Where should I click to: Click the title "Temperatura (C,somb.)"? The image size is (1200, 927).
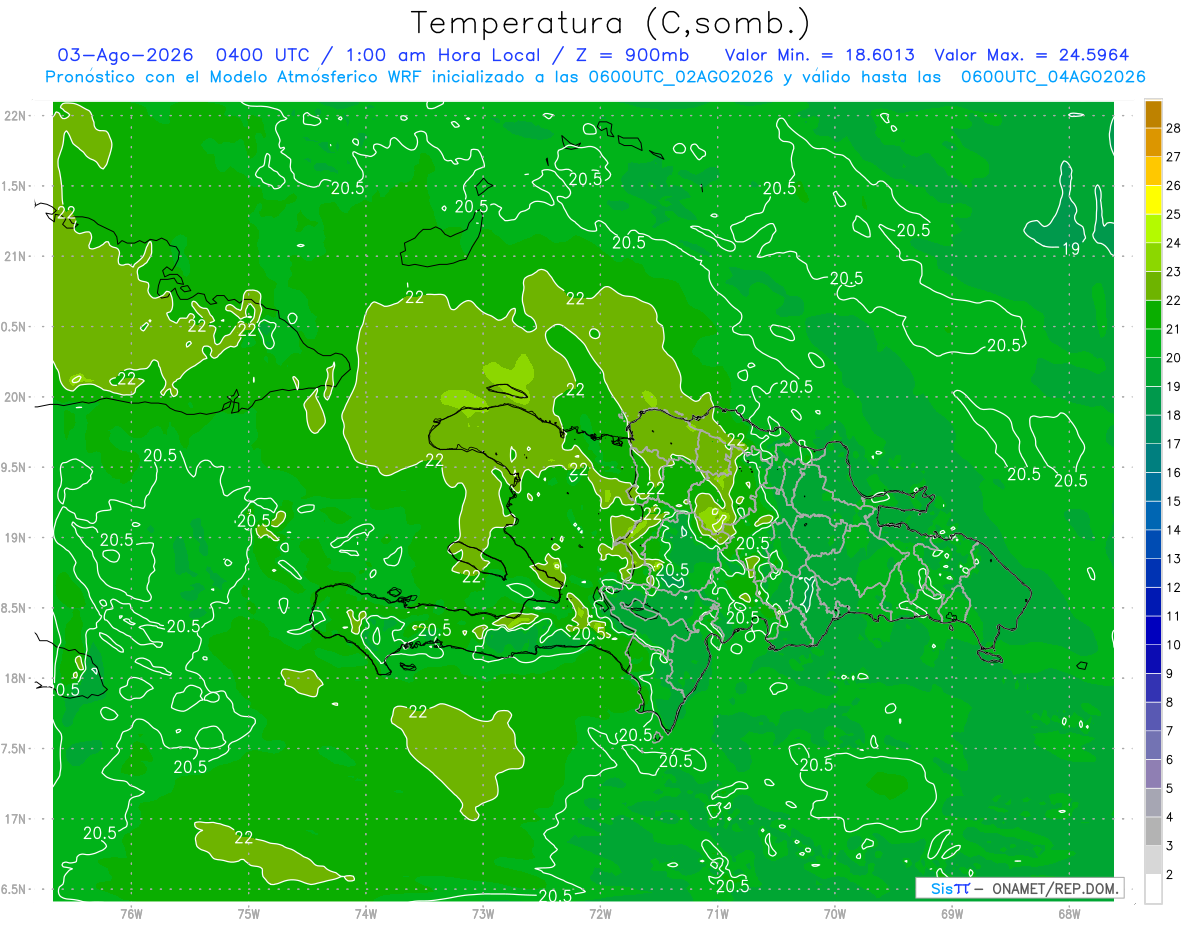pyautogui.click(x=611, y=22)
